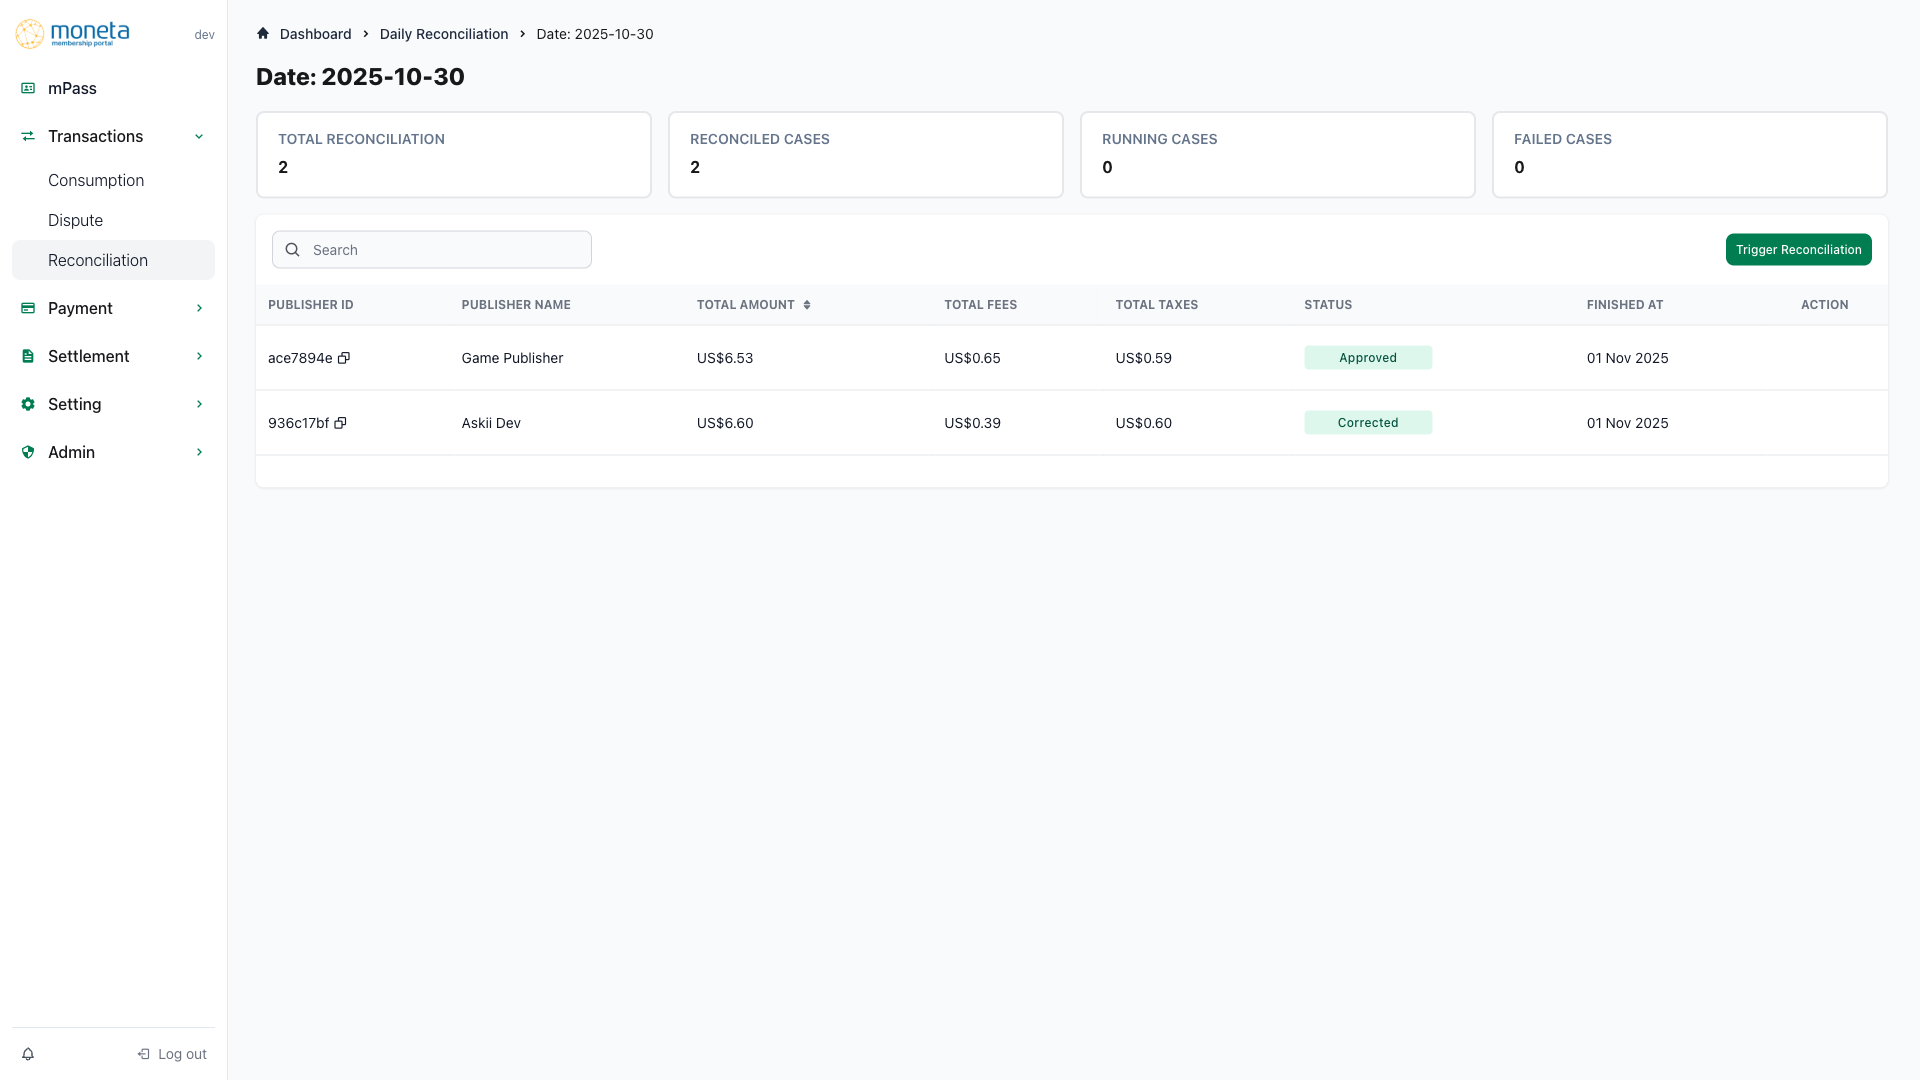This screenshot has height=1080, width=1920.
Task: Click the Admin shield icon
Action: (x=27, y=452)
